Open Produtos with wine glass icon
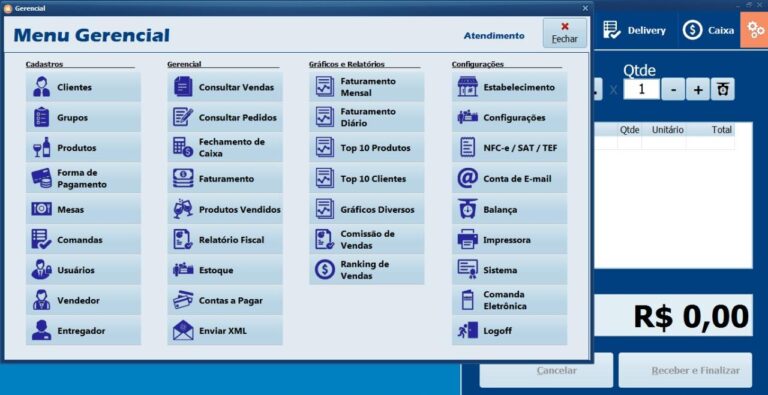 click(x=83, y=148)
